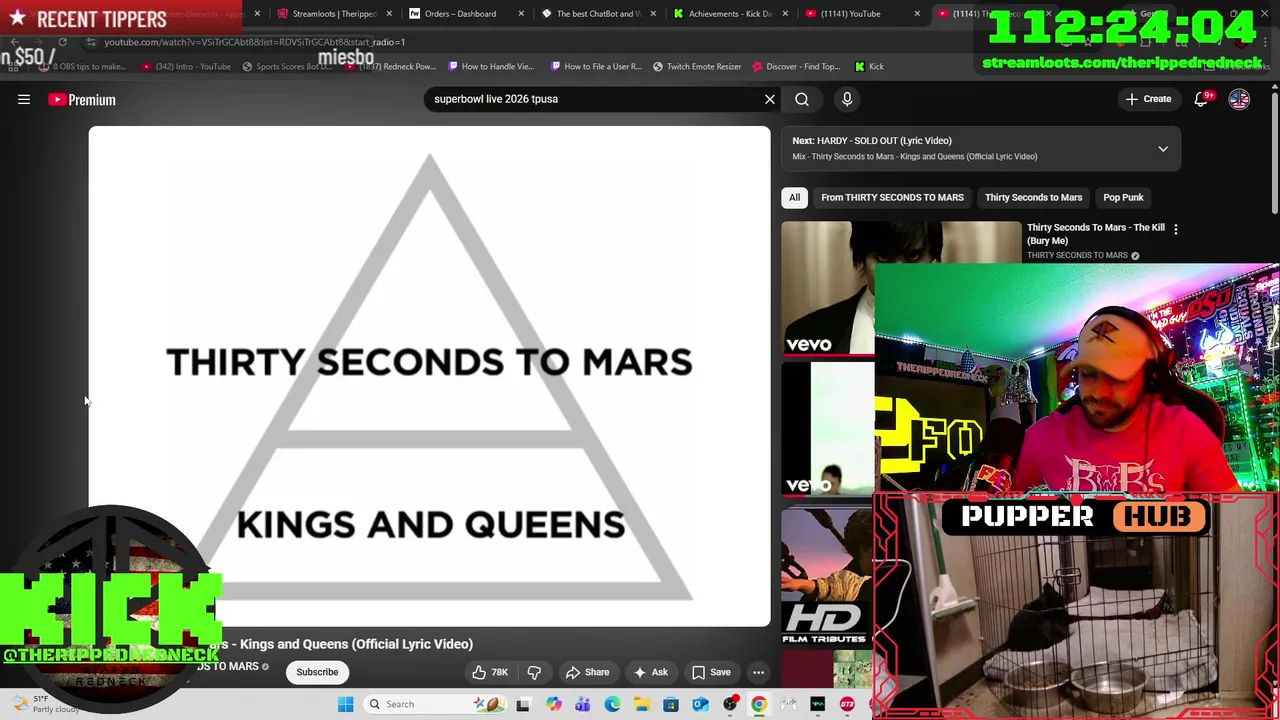
Task: Open Chrome icon on taskbar
Action: (759, 704)
